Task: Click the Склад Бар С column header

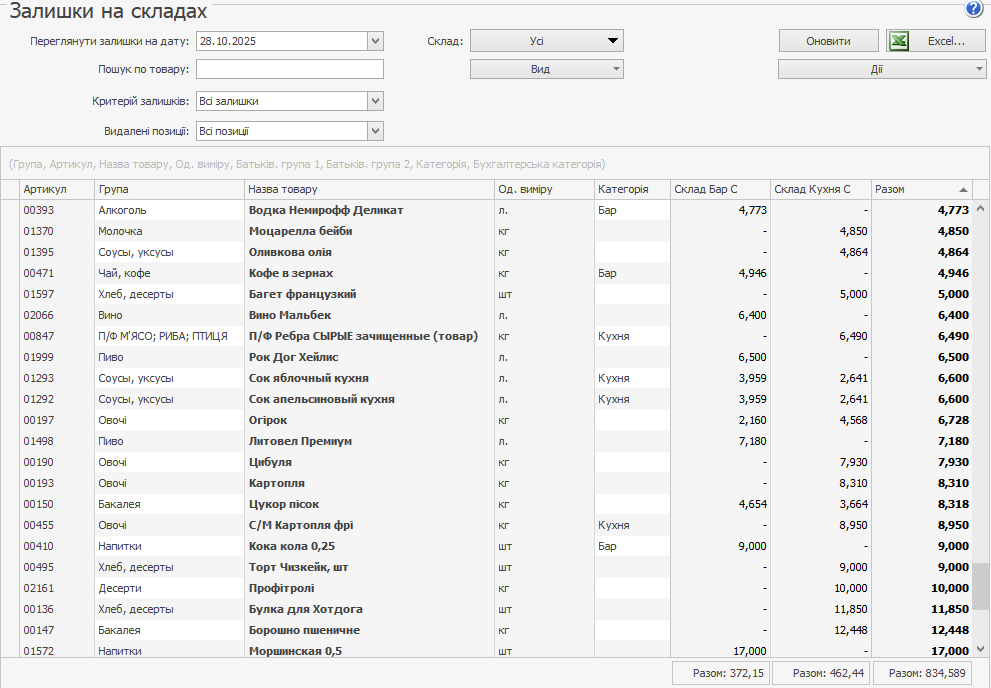Action: click(719, 190)
